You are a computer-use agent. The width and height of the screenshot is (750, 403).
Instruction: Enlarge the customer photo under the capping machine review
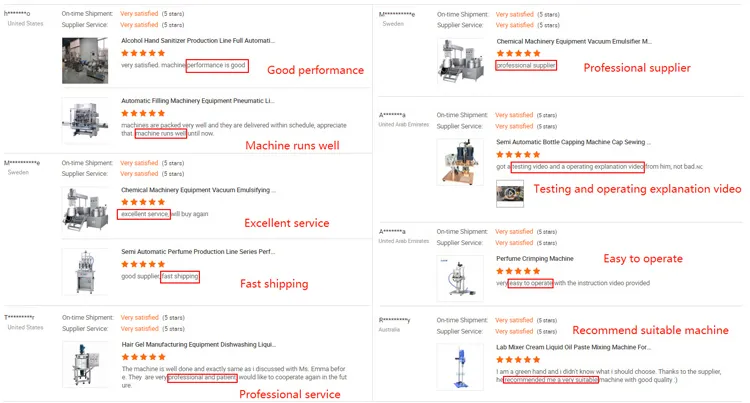coord(509,192)
